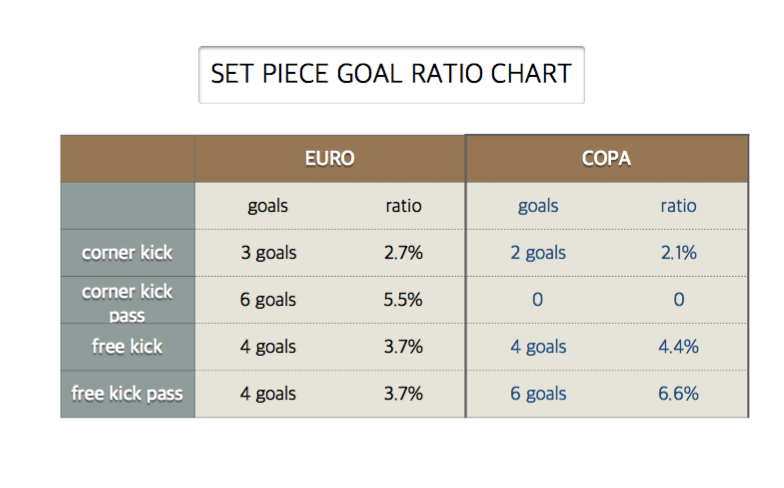Click the COPA 4.4% ratio cell
784x488 pixels.
(x=678, y=347)
